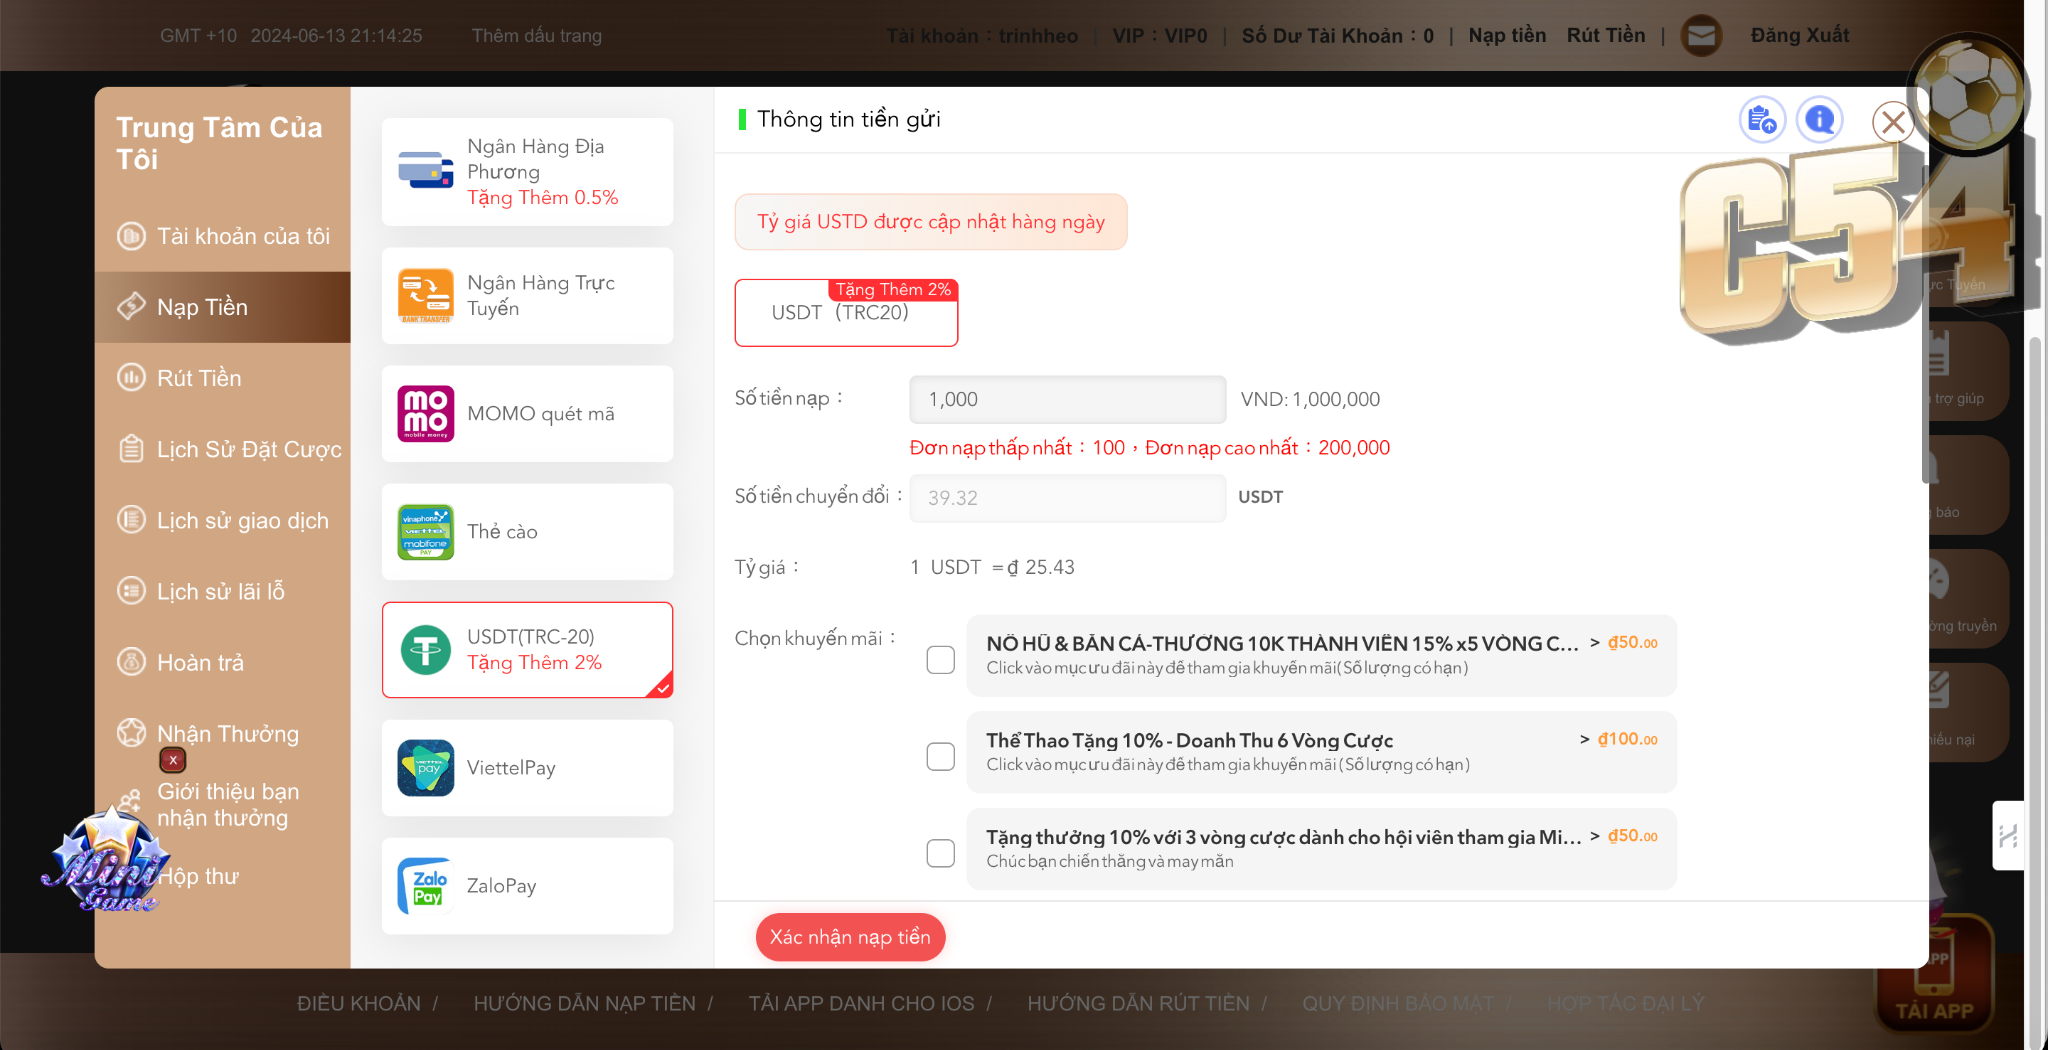
Task: Click the floating soccer ball icon
Action: coord(1967,95)
